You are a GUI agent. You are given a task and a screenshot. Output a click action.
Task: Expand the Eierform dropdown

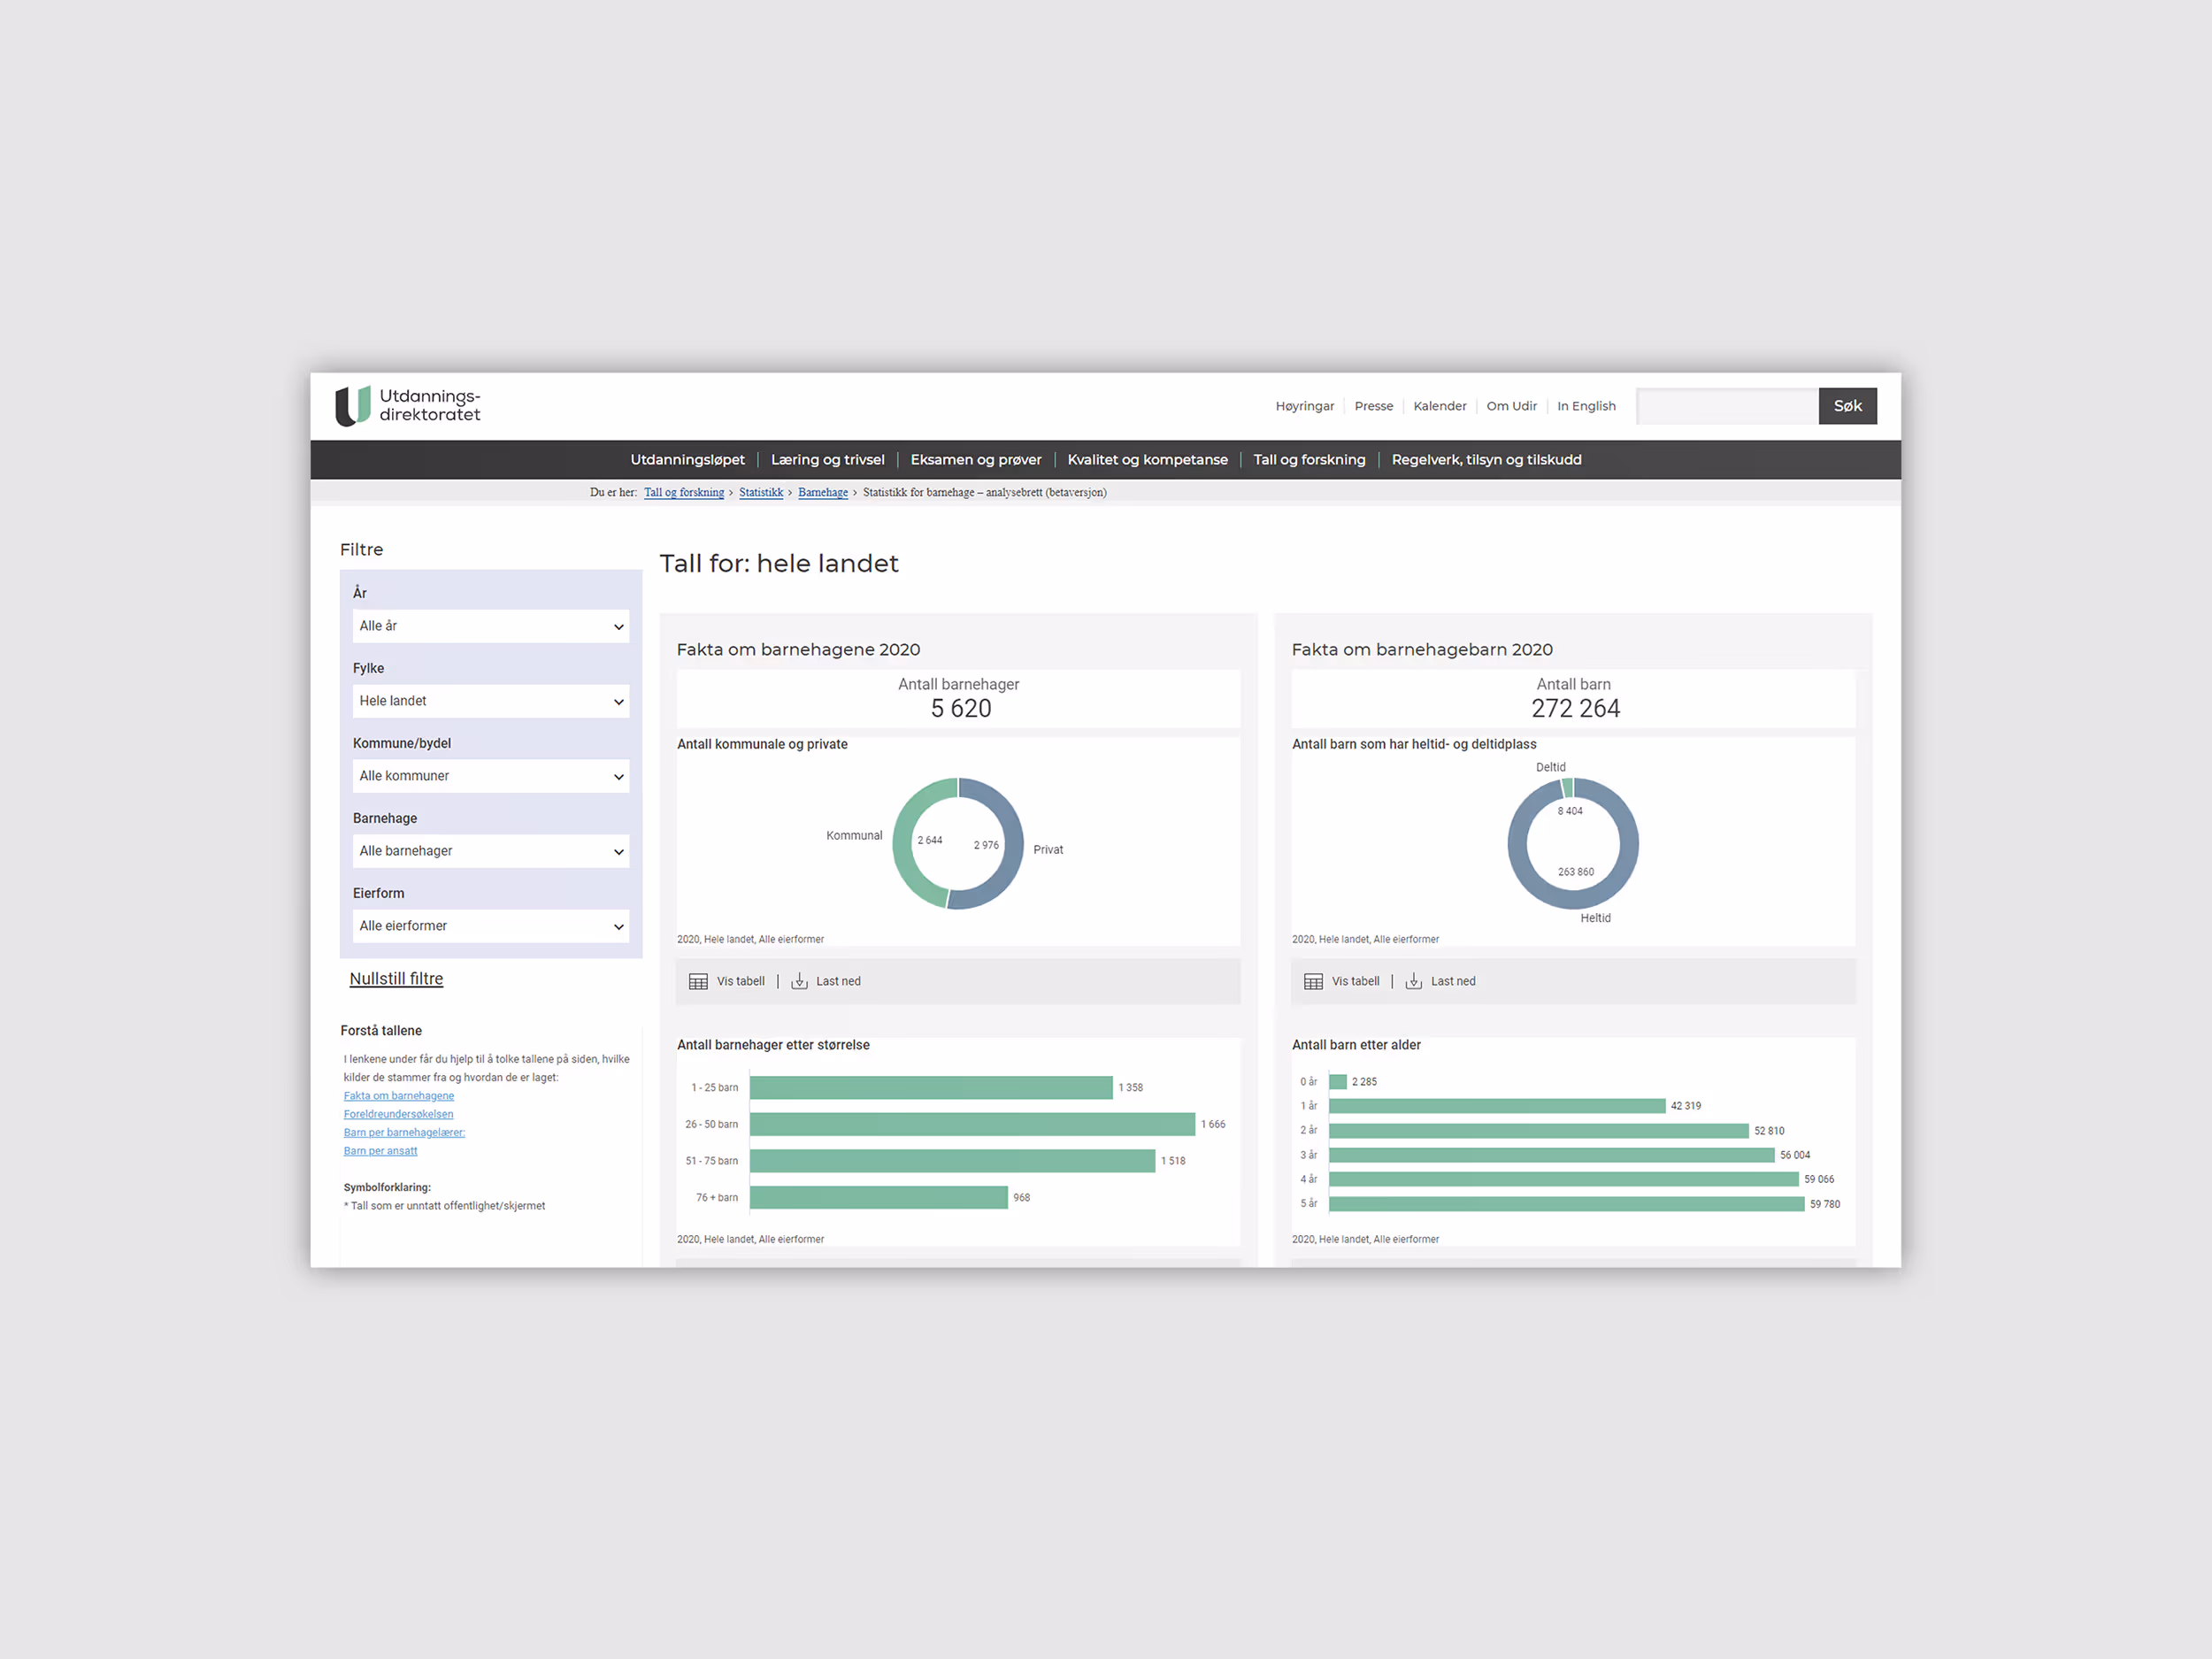(x=490, y=926)
